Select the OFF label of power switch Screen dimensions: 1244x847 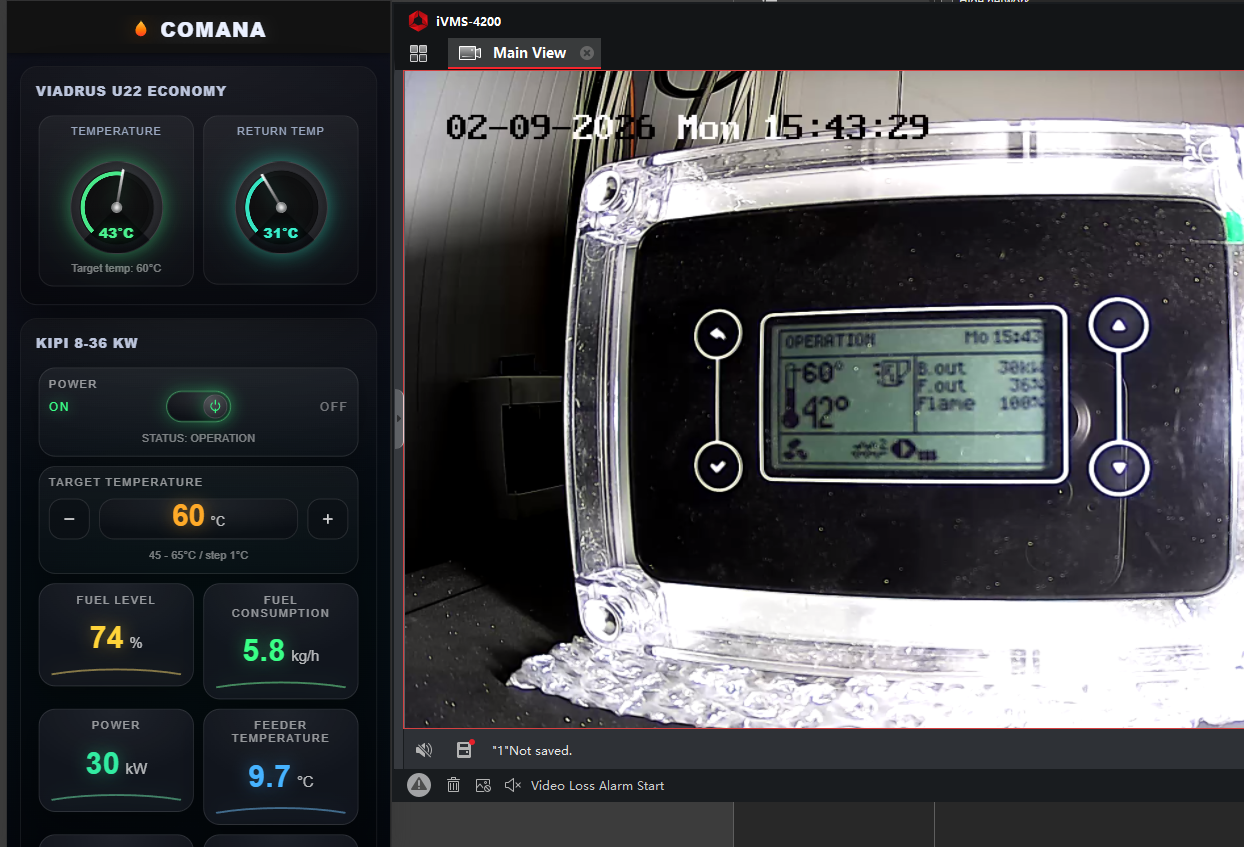coord(333,407)
